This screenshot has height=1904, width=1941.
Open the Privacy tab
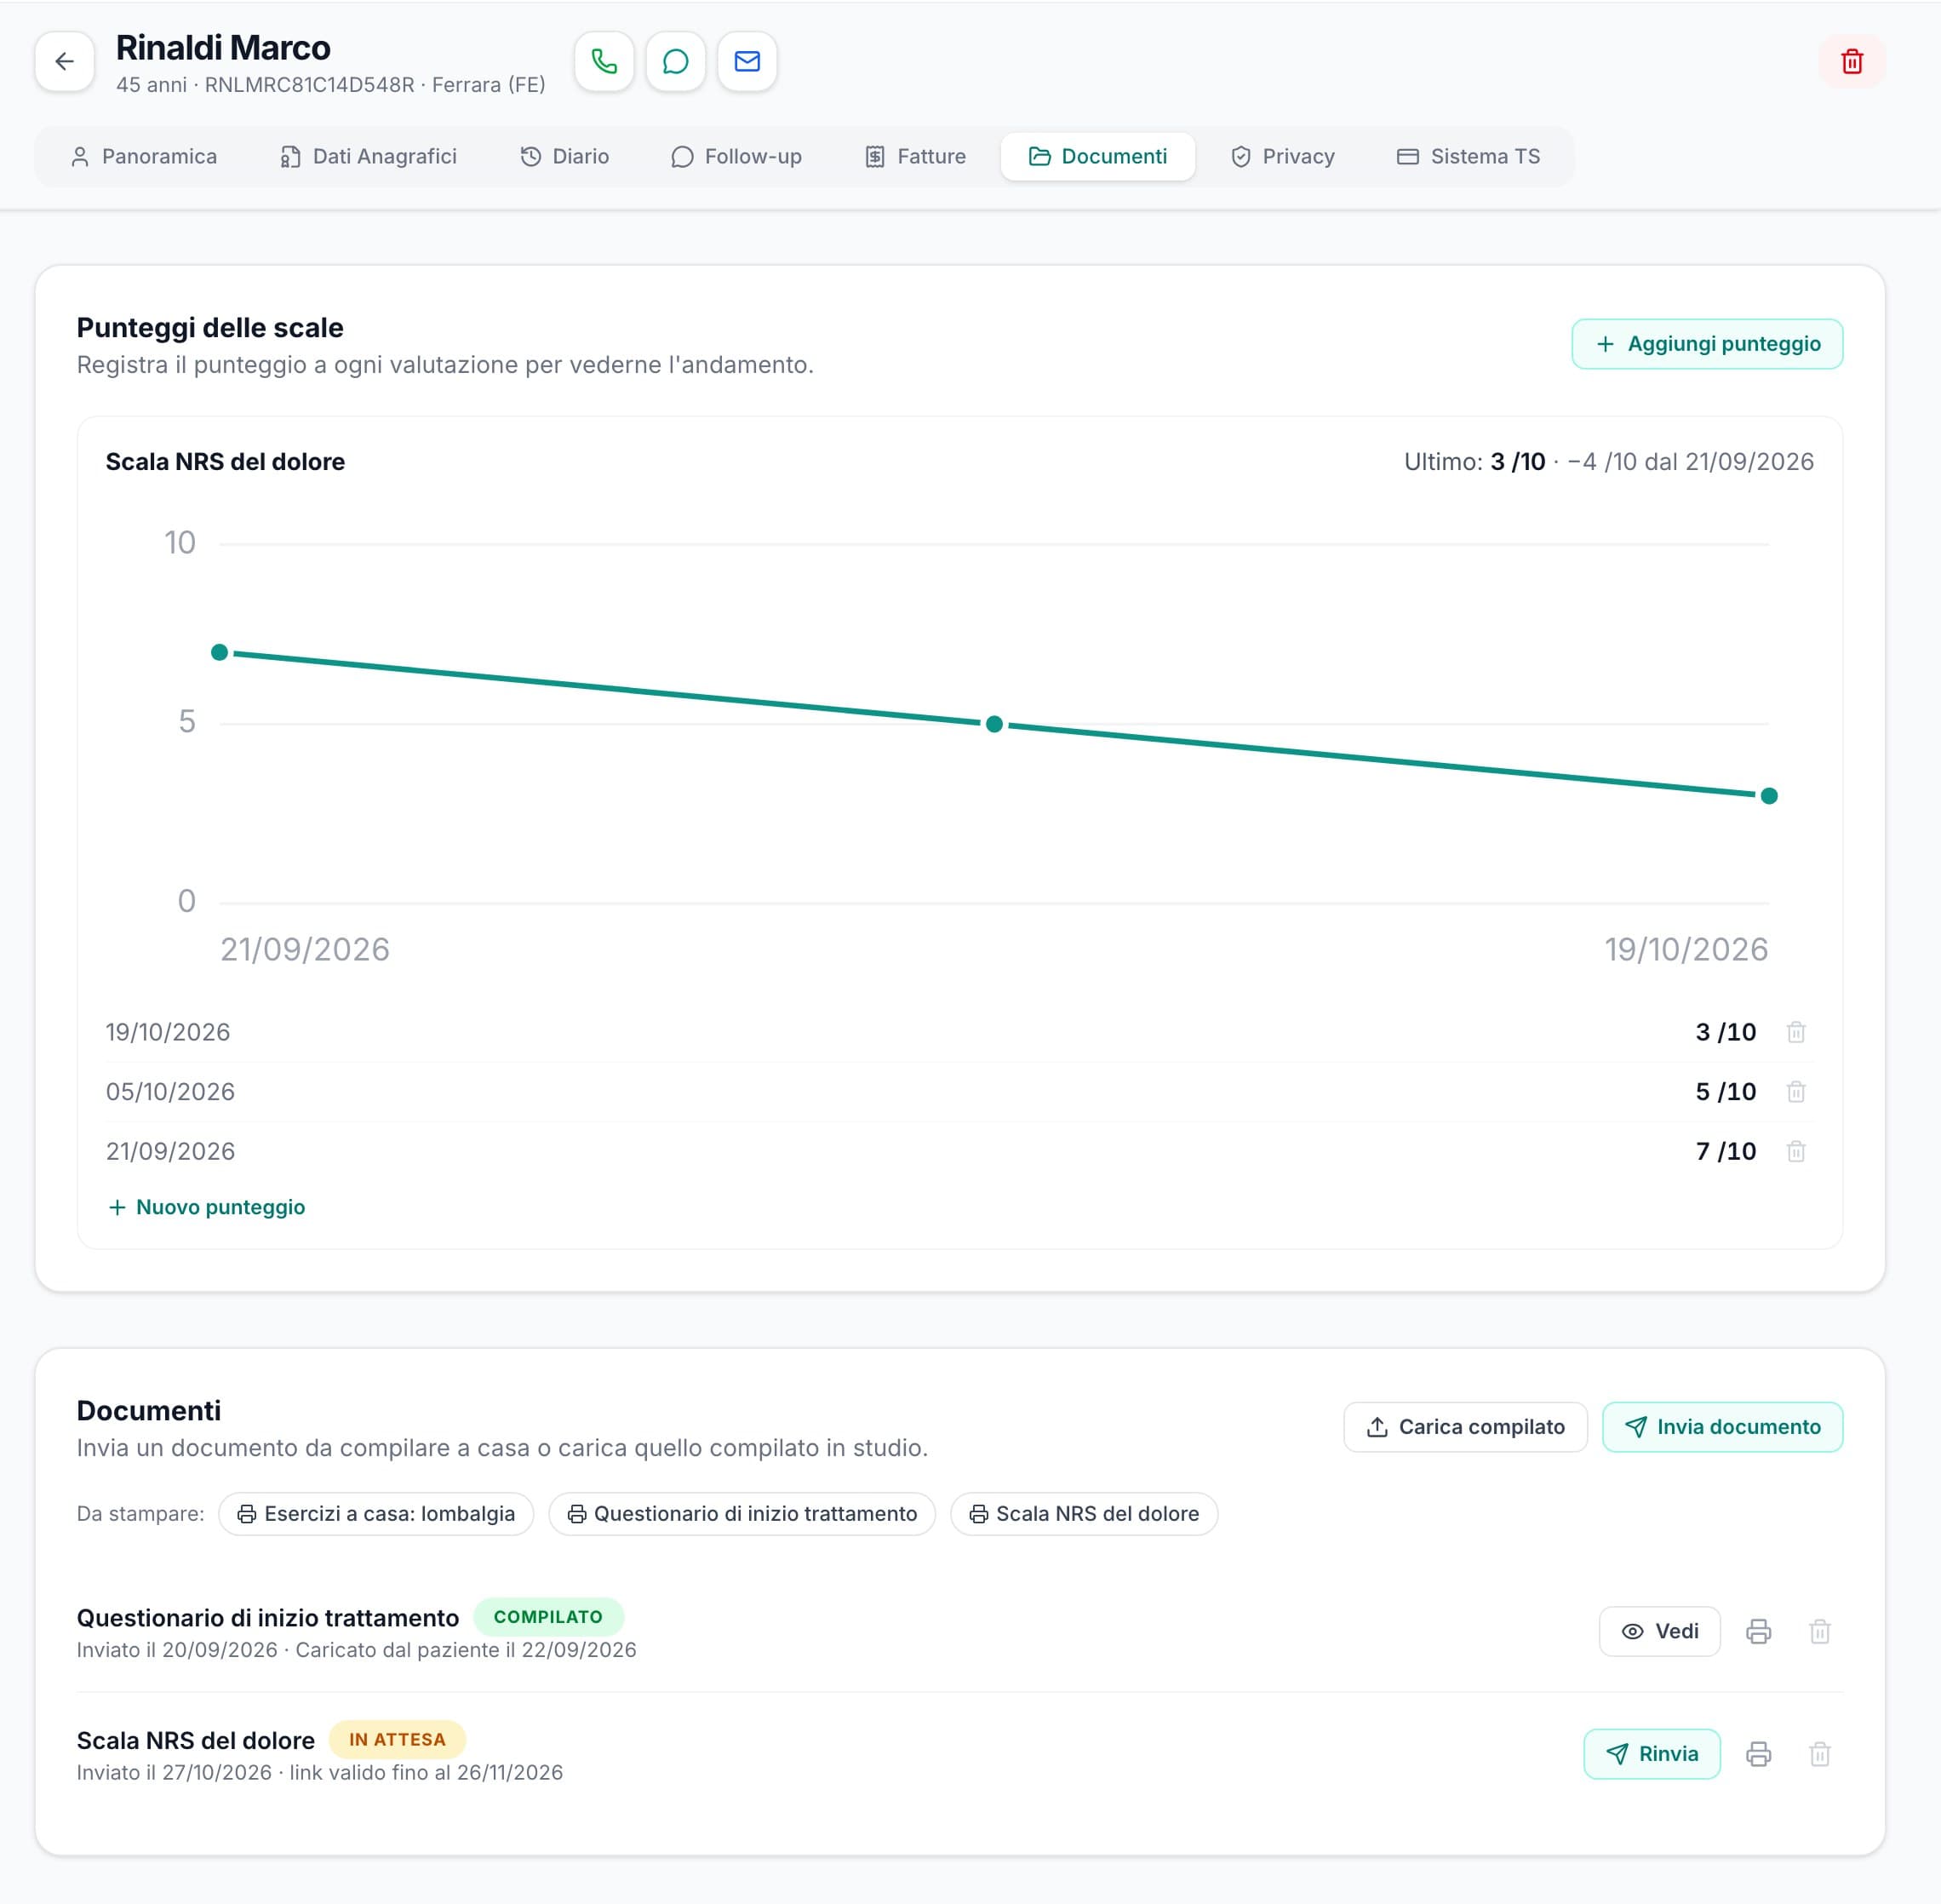click(1283, 156)
